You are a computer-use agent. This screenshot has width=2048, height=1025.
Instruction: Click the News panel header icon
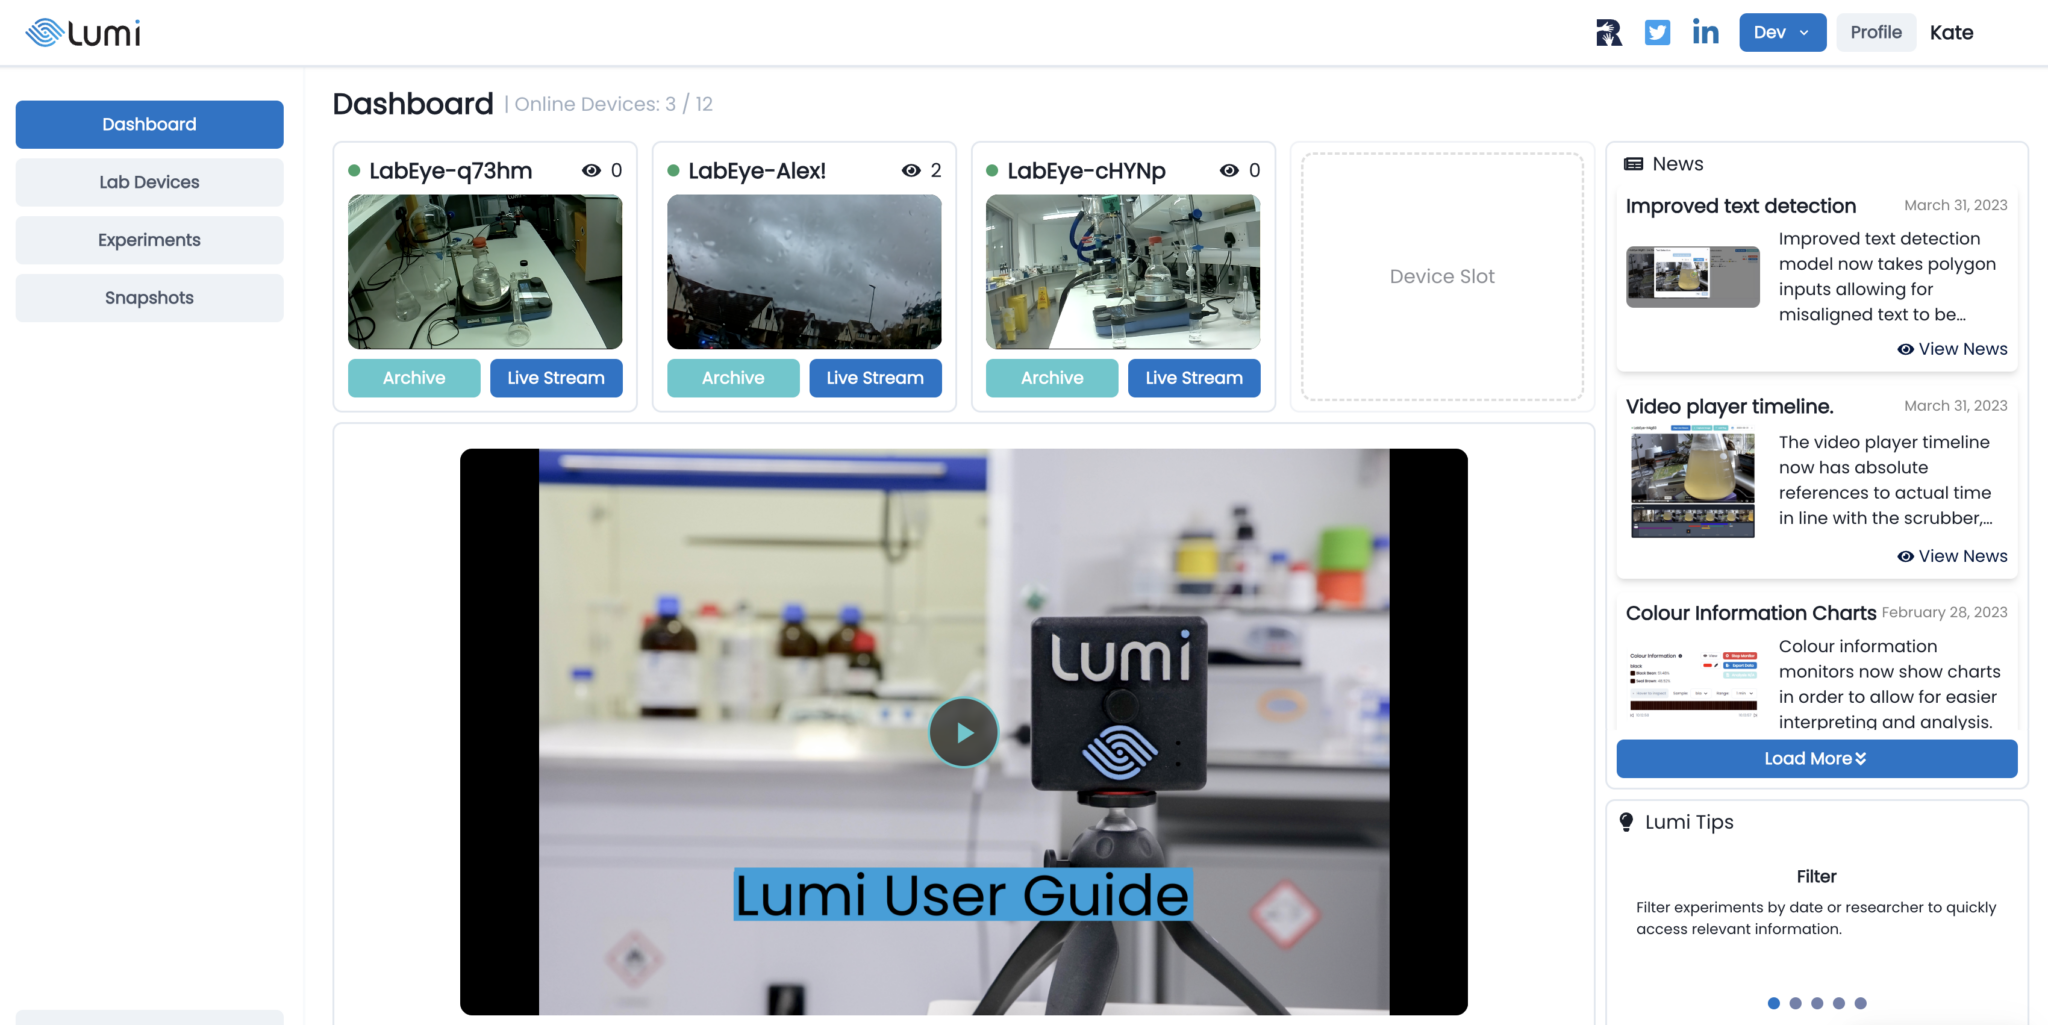click(1634, 163)
